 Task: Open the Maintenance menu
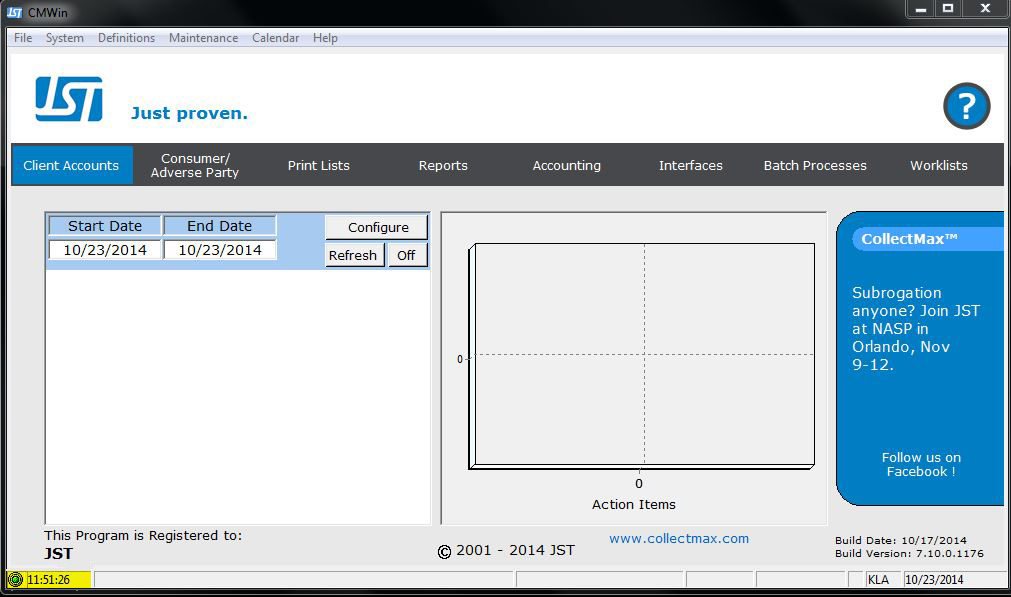pyautogui.click(x=203, y=38)
